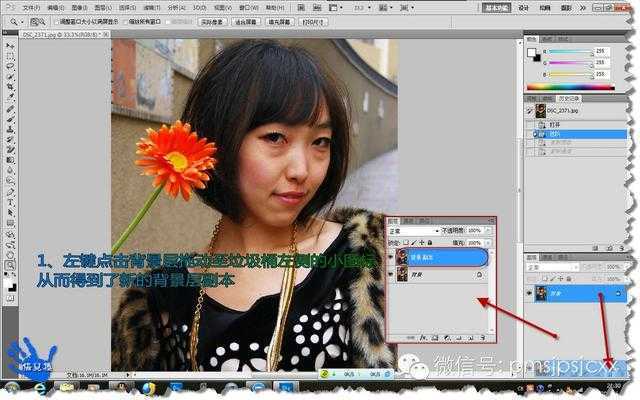Delete current state in History panel
Viewport: 640px width, 400px height.
pos(621,247)
